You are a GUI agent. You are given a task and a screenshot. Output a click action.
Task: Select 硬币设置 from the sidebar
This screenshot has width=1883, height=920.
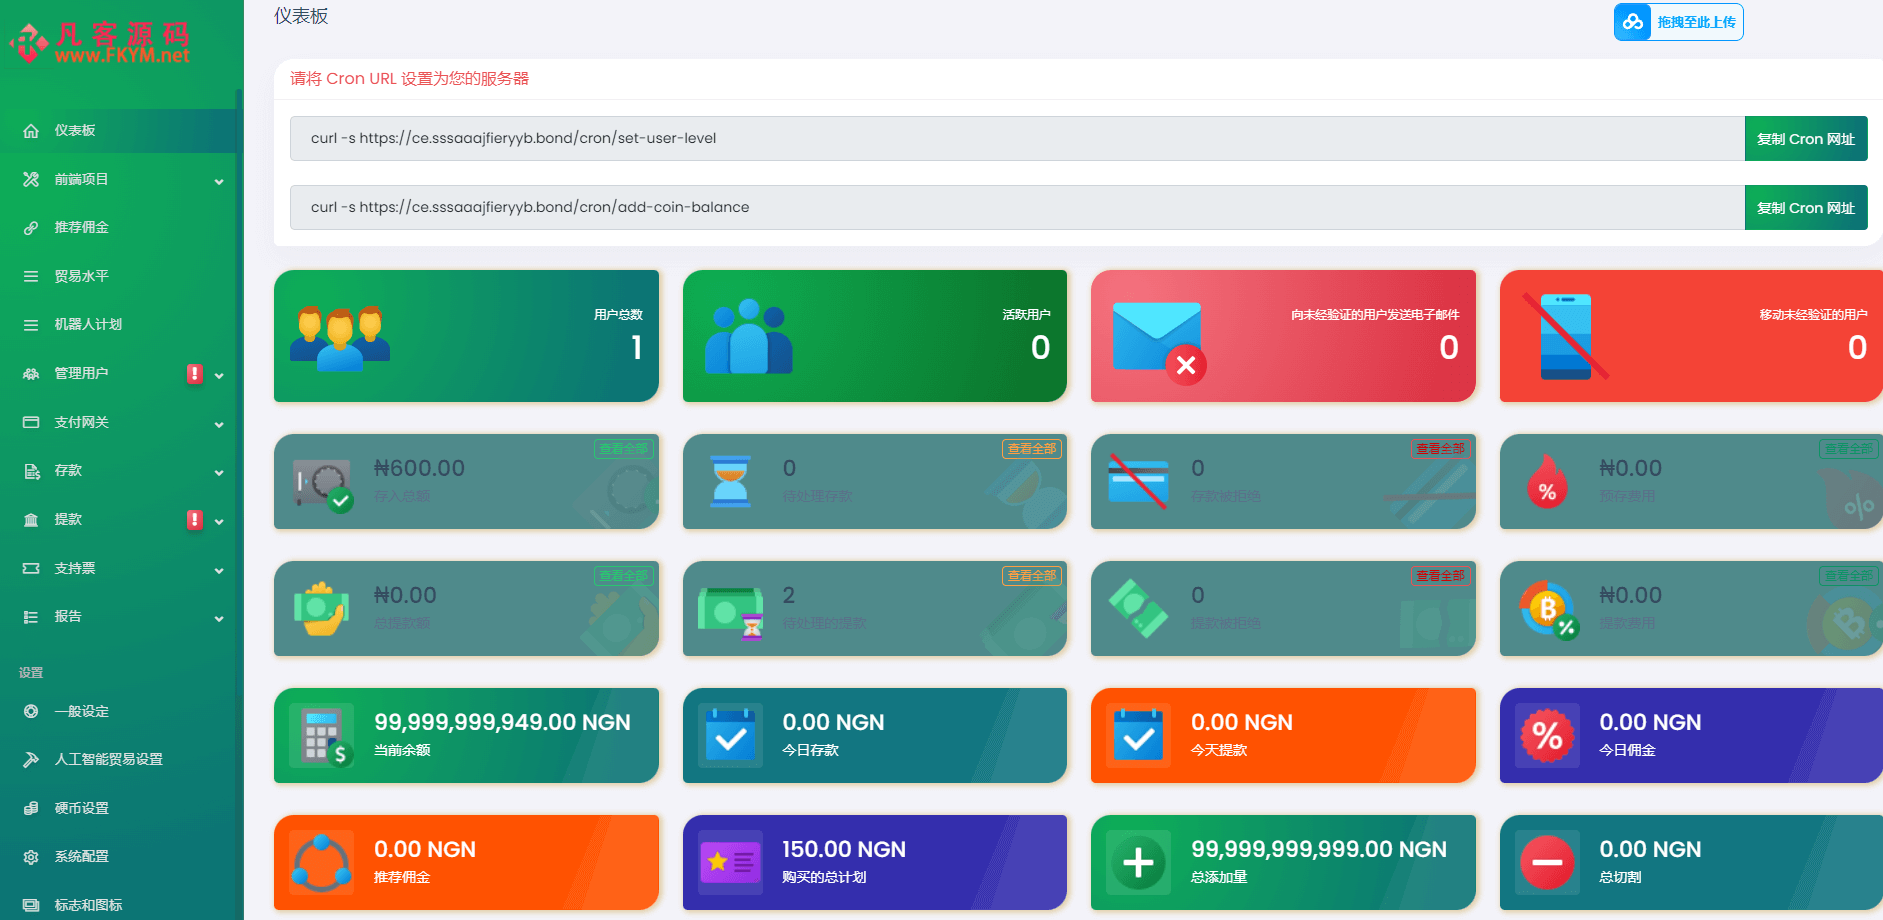click(x=82, y=808)
